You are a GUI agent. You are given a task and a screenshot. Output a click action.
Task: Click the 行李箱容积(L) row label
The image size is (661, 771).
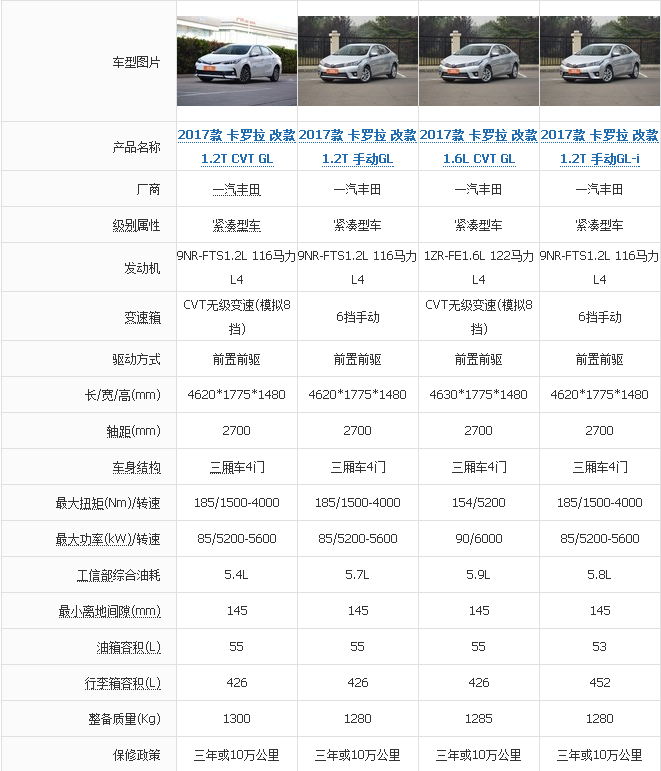(x=122, y=683)
